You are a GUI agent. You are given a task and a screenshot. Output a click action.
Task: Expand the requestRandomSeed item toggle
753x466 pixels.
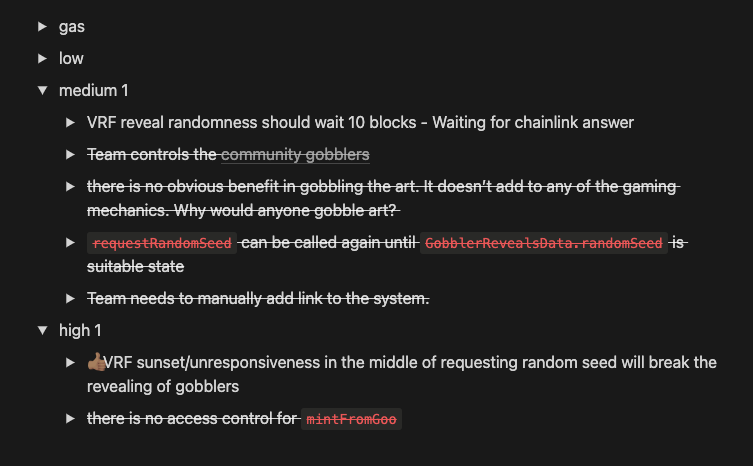click(x=70, y=243)
